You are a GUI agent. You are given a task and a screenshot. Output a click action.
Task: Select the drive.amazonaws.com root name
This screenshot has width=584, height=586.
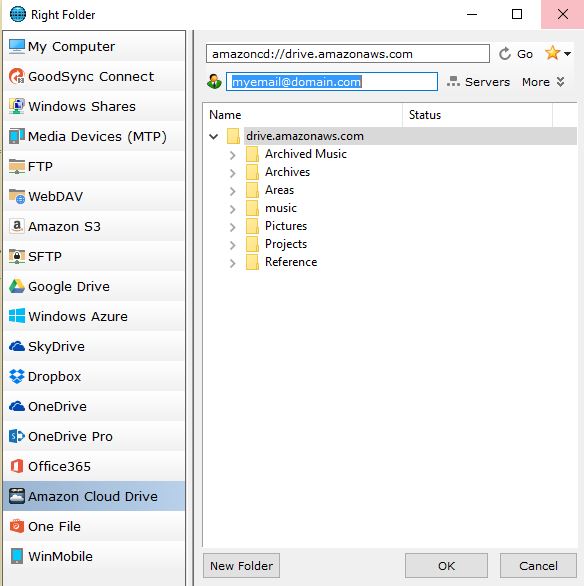point(305,136)
